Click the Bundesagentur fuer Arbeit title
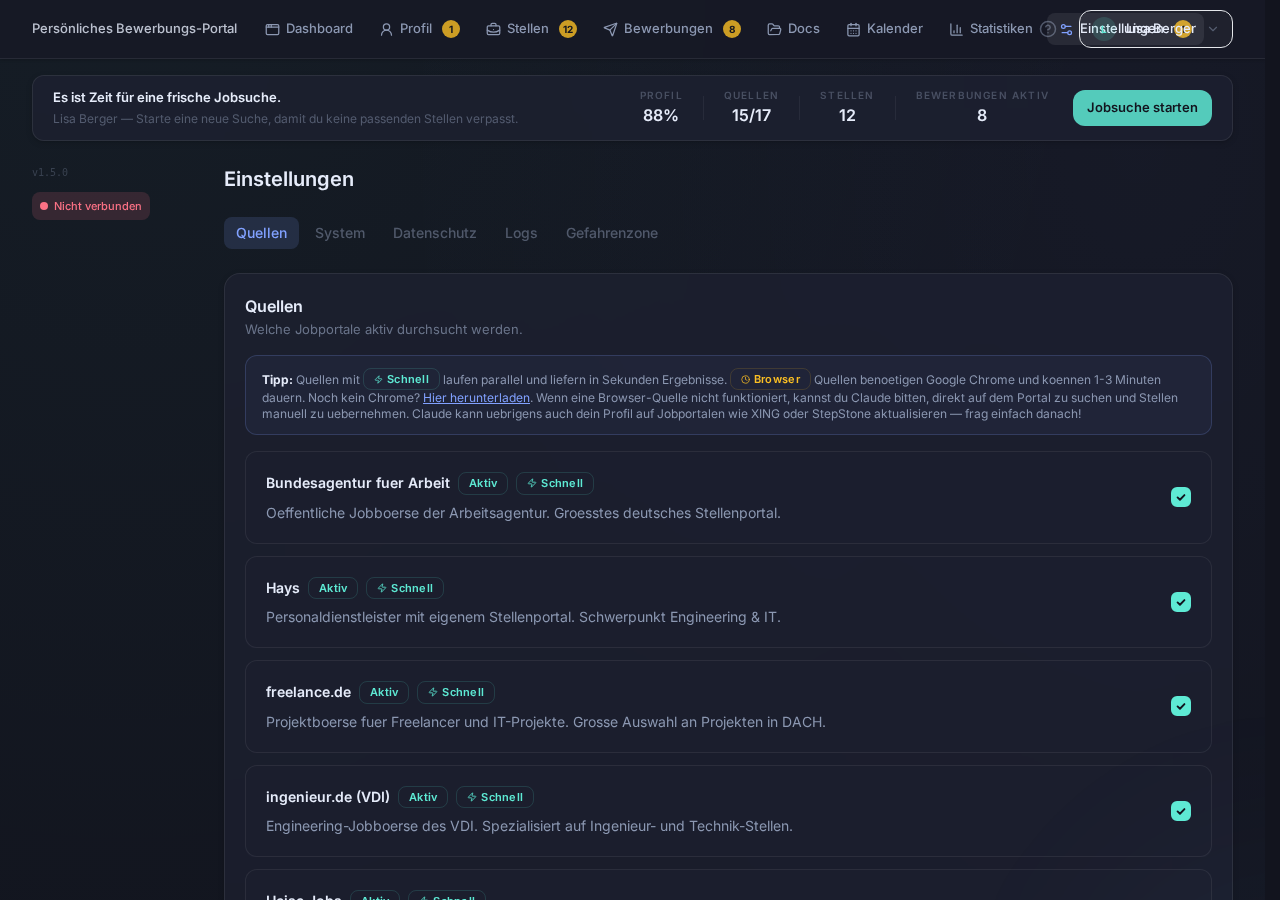 [358, 483]
